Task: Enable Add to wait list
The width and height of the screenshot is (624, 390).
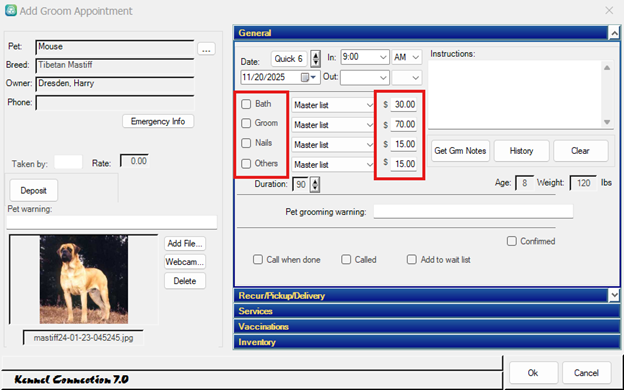Action: click(x=411, y=260)
